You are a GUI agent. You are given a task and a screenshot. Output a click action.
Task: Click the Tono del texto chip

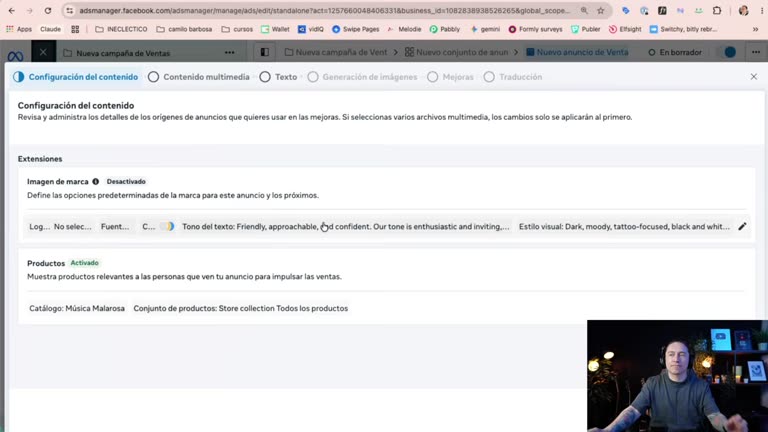pyautogui.click(x=345, y=226)
